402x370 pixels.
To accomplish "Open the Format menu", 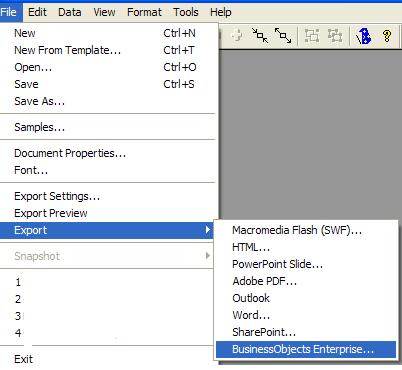I will pyautogui.click(x=144, y=12).
